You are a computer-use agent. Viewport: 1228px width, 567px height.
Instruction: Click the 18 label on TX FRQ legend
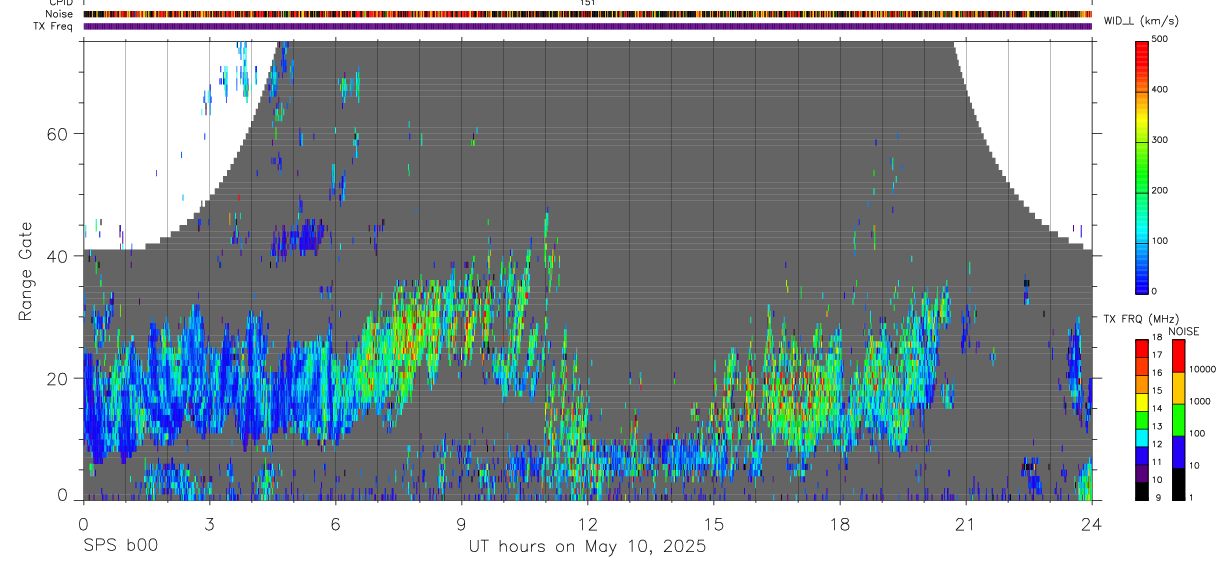pos(1158,340)
